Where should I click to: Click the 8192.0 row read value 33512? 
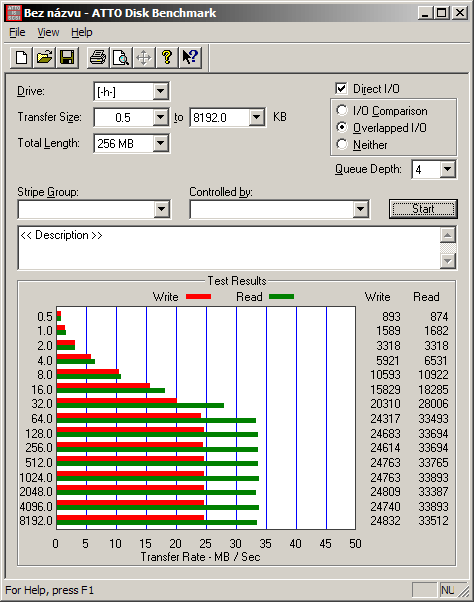[x=433, y=521]
